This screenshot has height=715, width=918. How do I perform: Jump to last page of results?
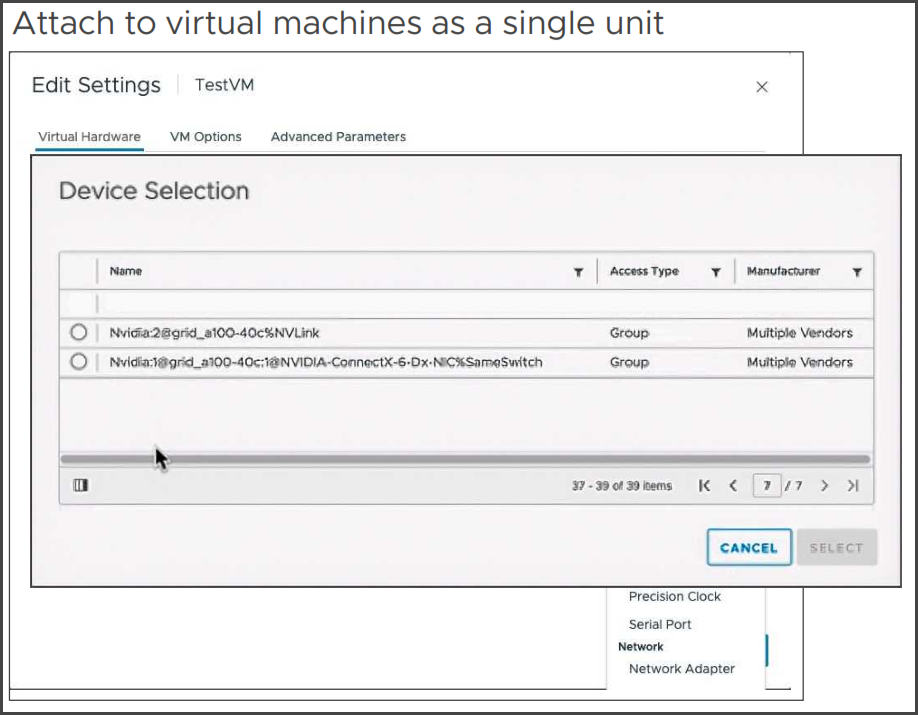pos(853,485)
